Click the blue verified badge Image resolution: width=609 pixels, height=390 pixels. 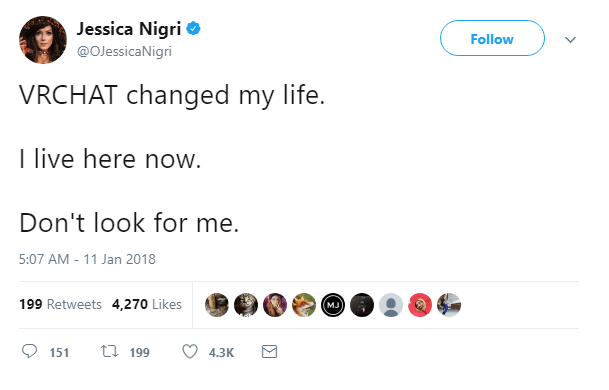click(193, 29)
